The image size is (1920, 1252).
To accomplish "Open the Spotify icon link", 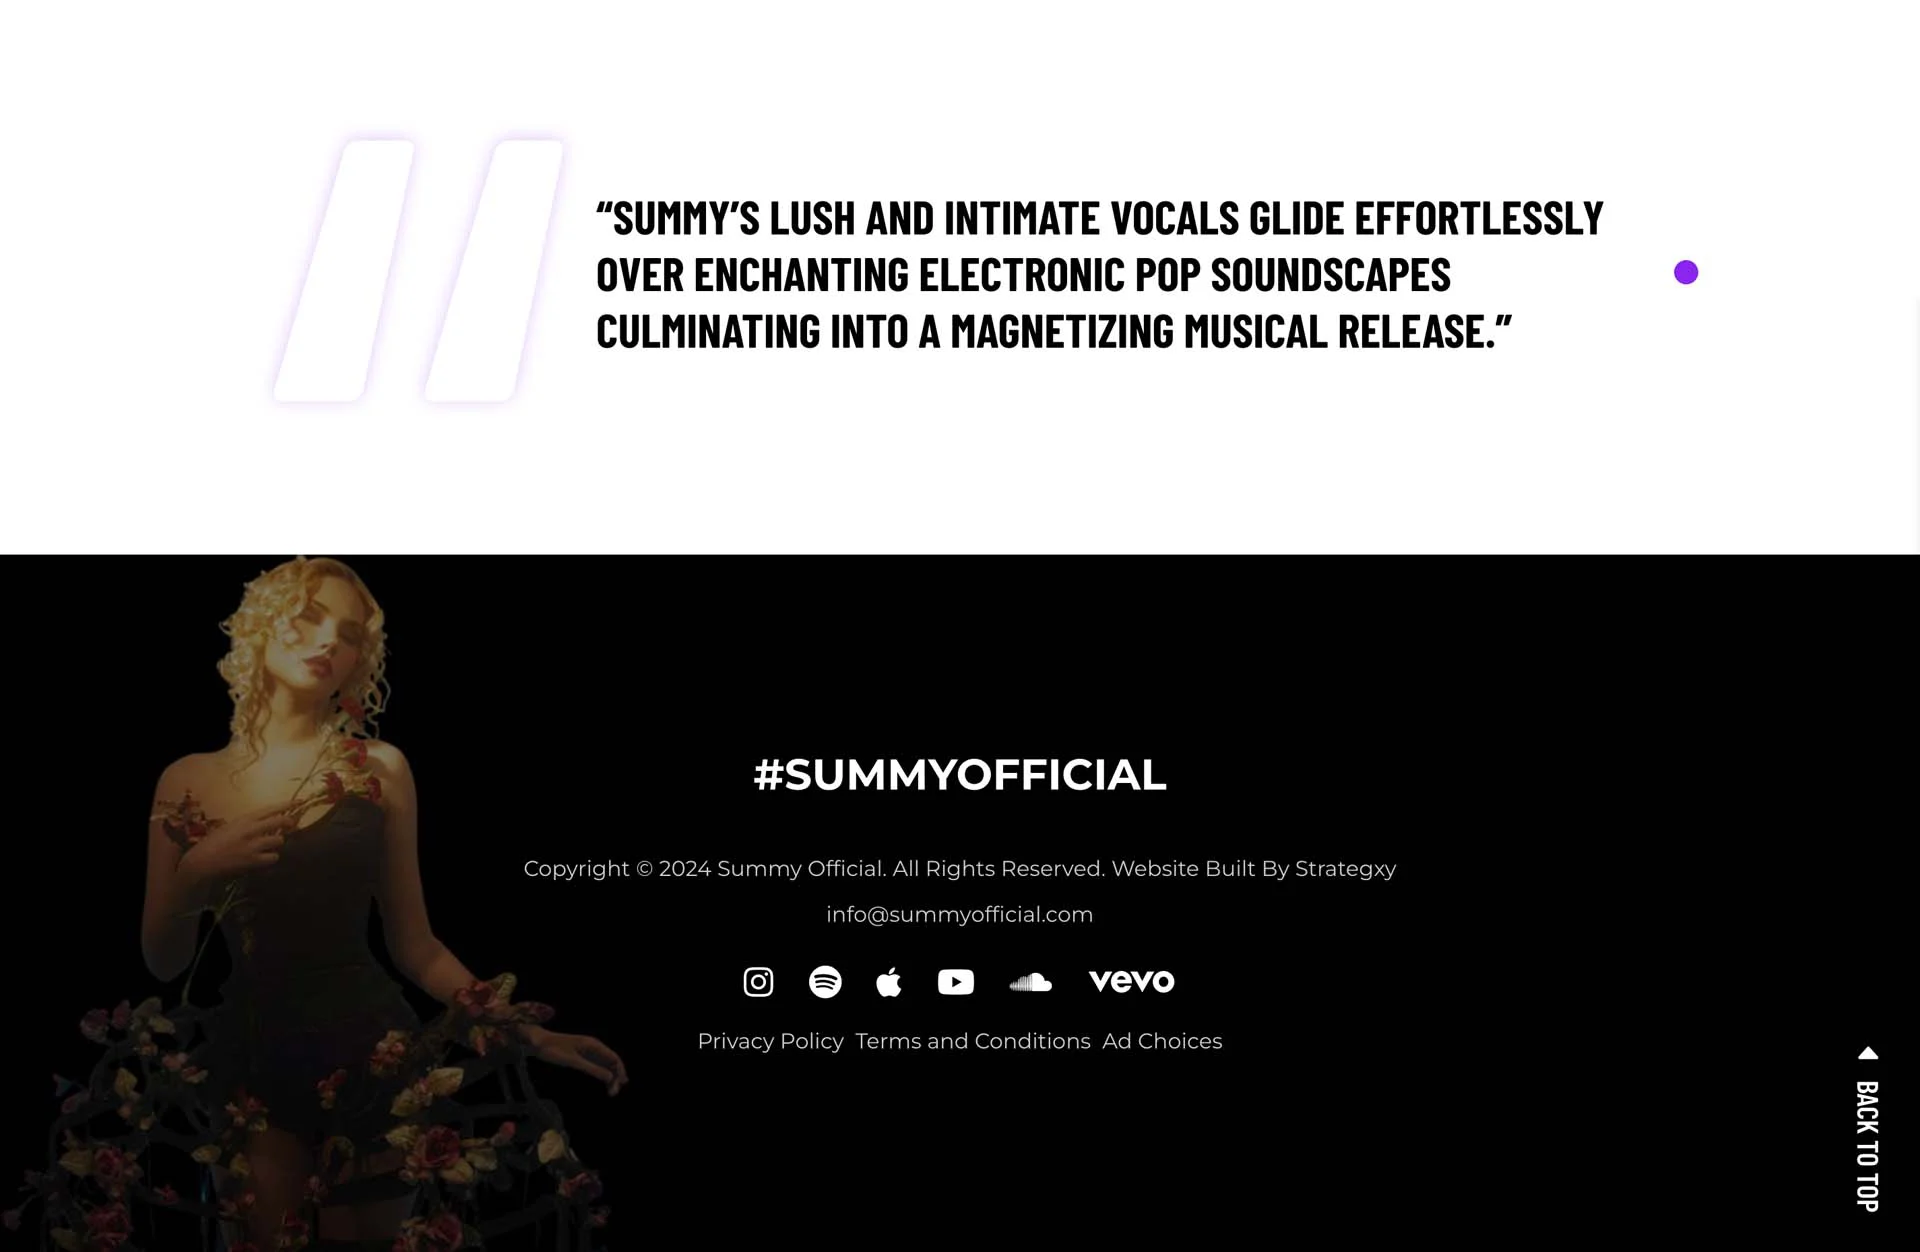I will (825, 982).
